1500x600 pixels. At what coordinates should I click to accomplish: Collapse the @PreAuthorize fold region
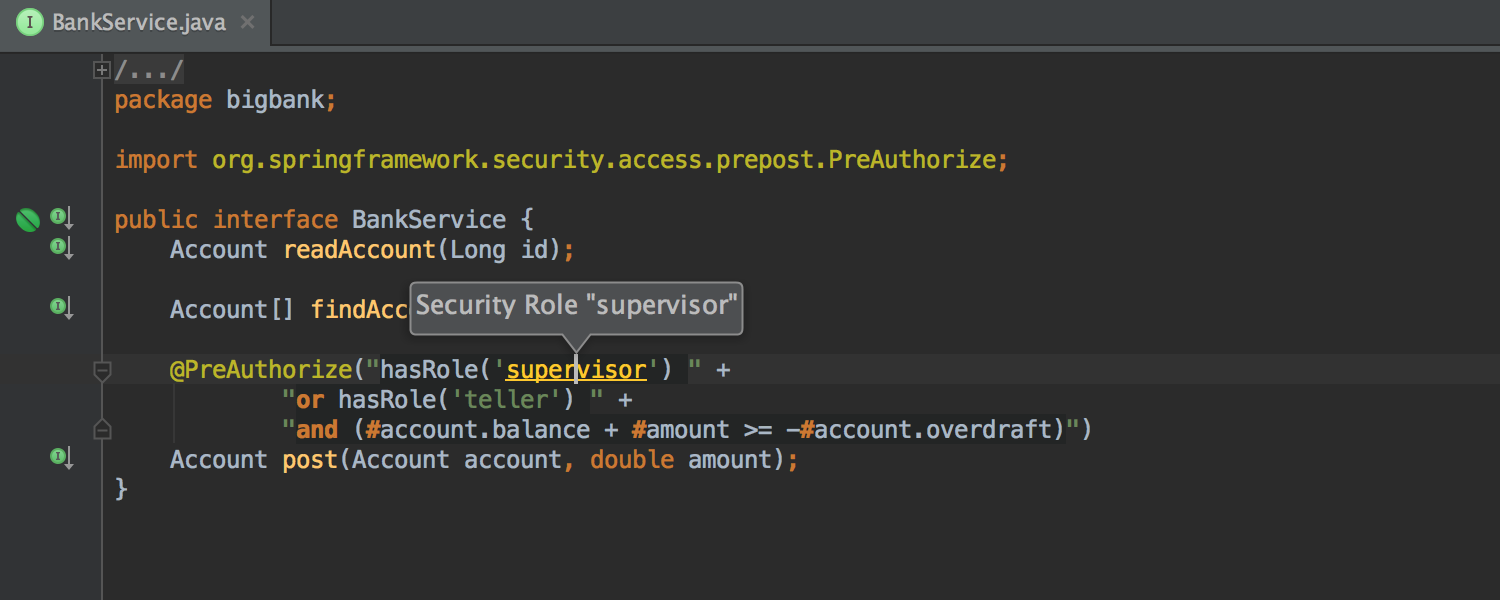pos(101,369)
